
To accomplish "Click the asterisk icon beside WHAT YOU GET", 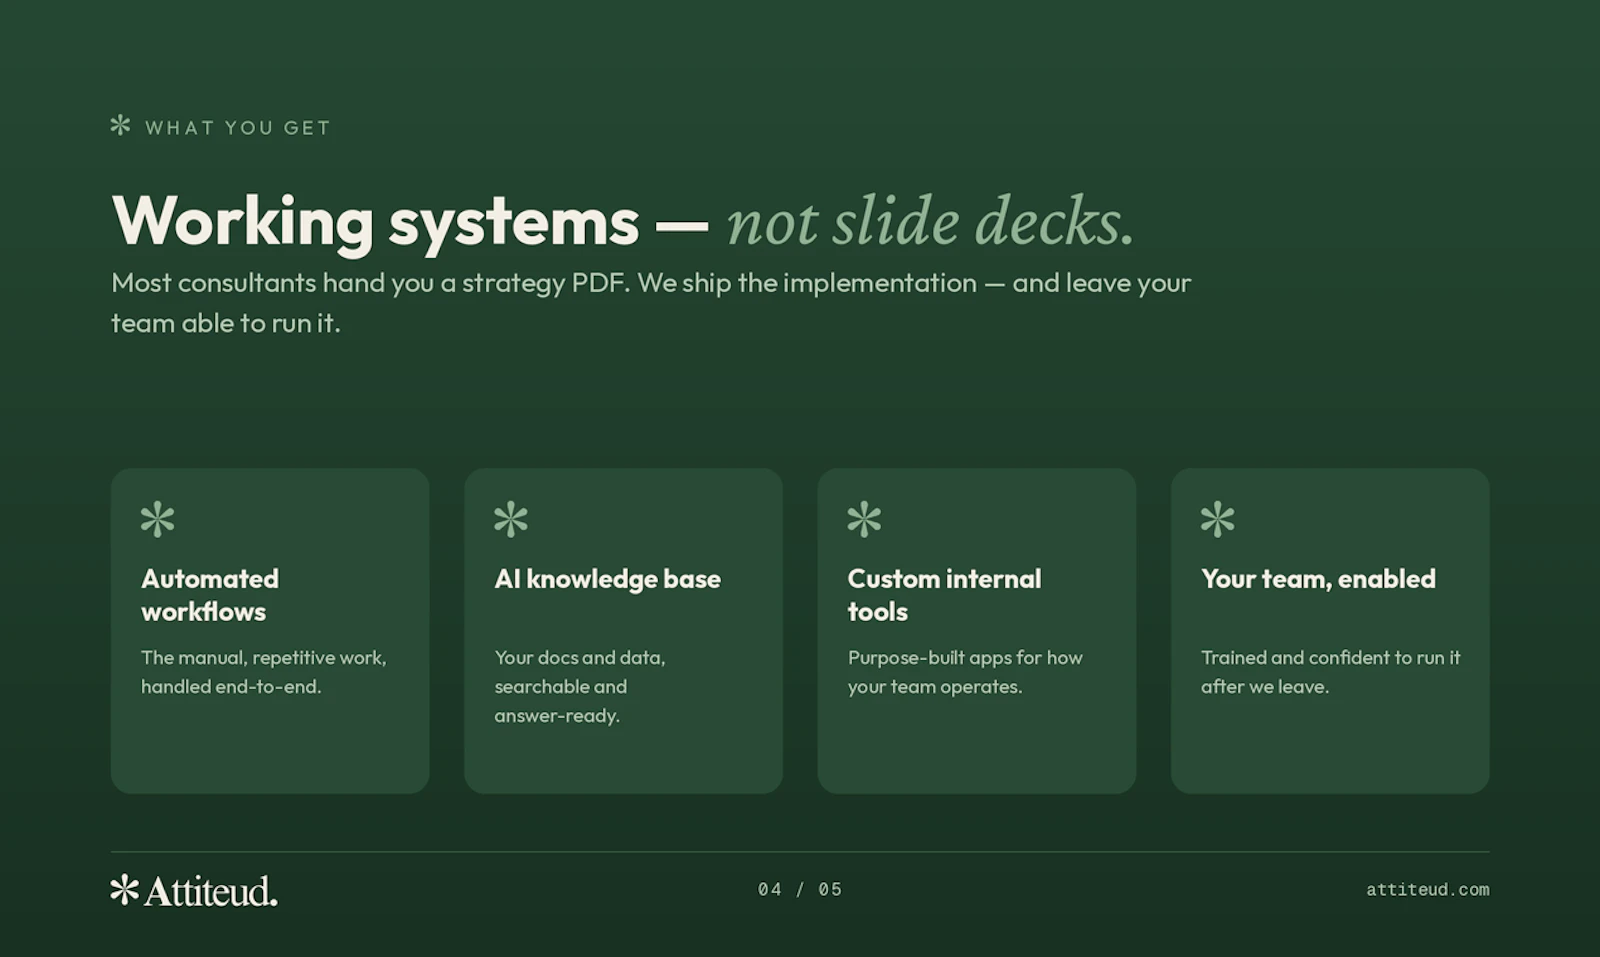I will (120, 125).
